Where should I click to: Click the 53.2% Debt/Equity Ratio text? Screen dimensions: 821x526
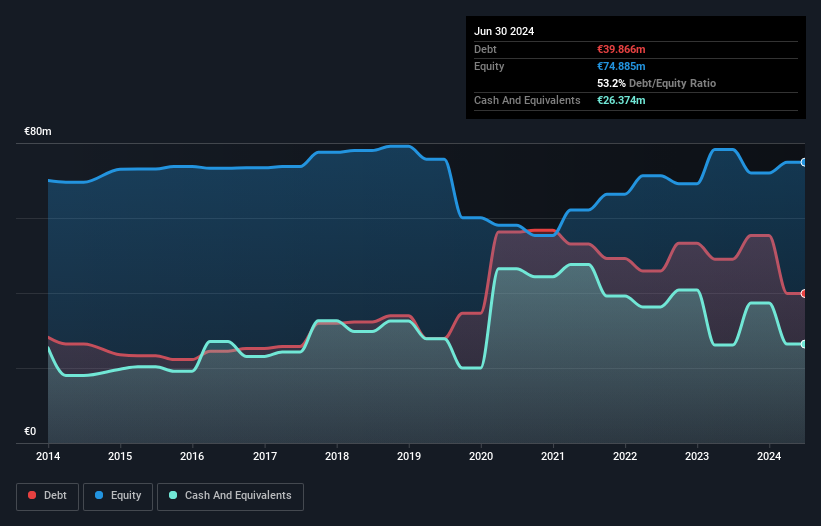pyautogui.click(x=657, y=83)
